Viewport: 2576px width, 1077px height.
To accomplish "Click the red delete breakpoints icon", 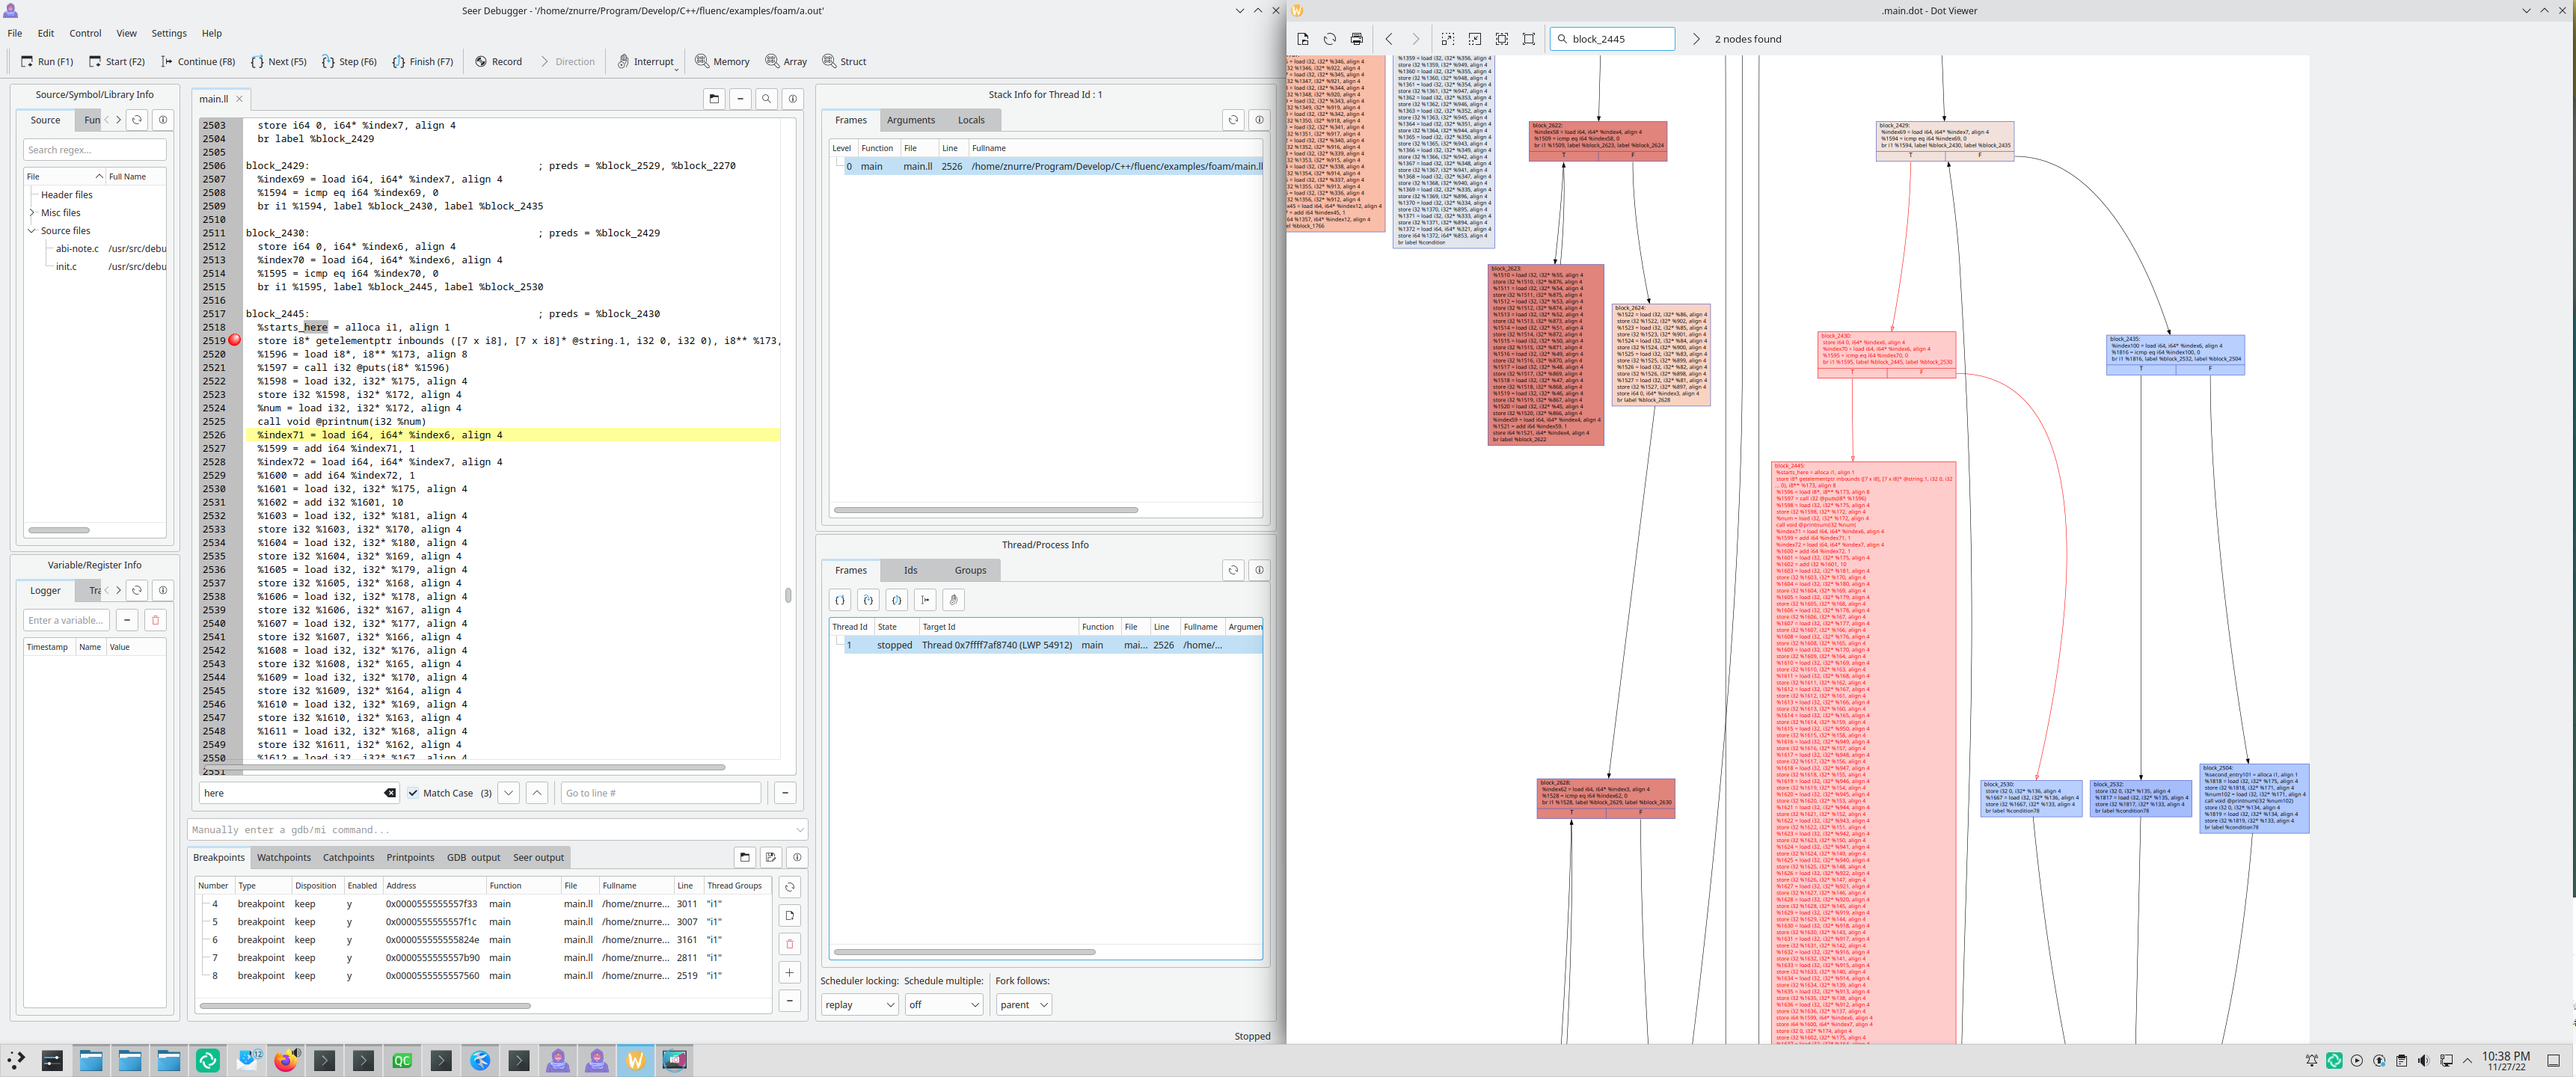I will tap(789, 944).
